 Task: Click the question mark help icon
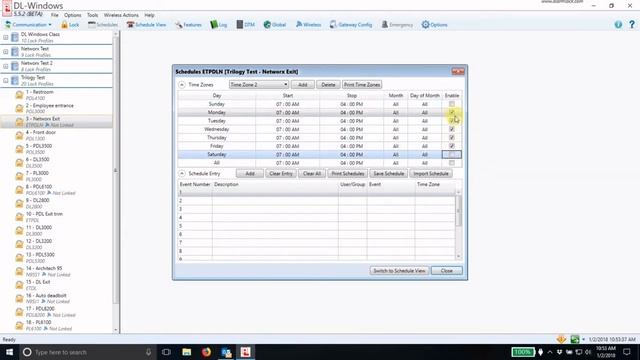pos(632,24)
